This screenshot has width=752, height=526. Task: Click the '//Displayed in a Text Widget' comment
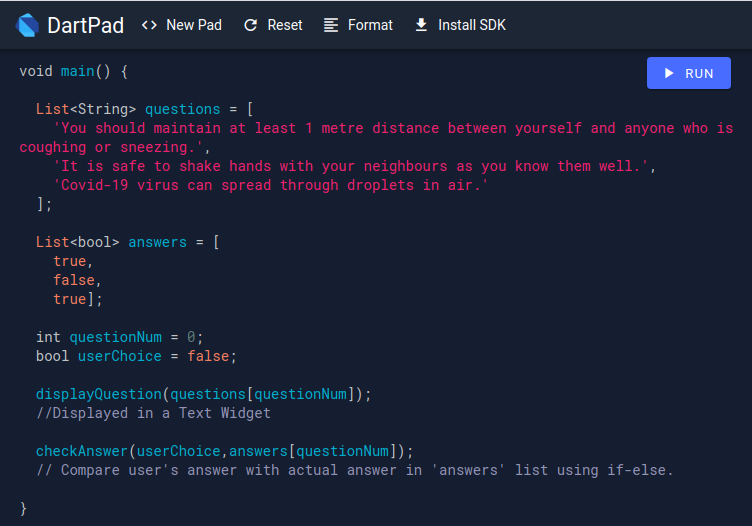point(153,413)
